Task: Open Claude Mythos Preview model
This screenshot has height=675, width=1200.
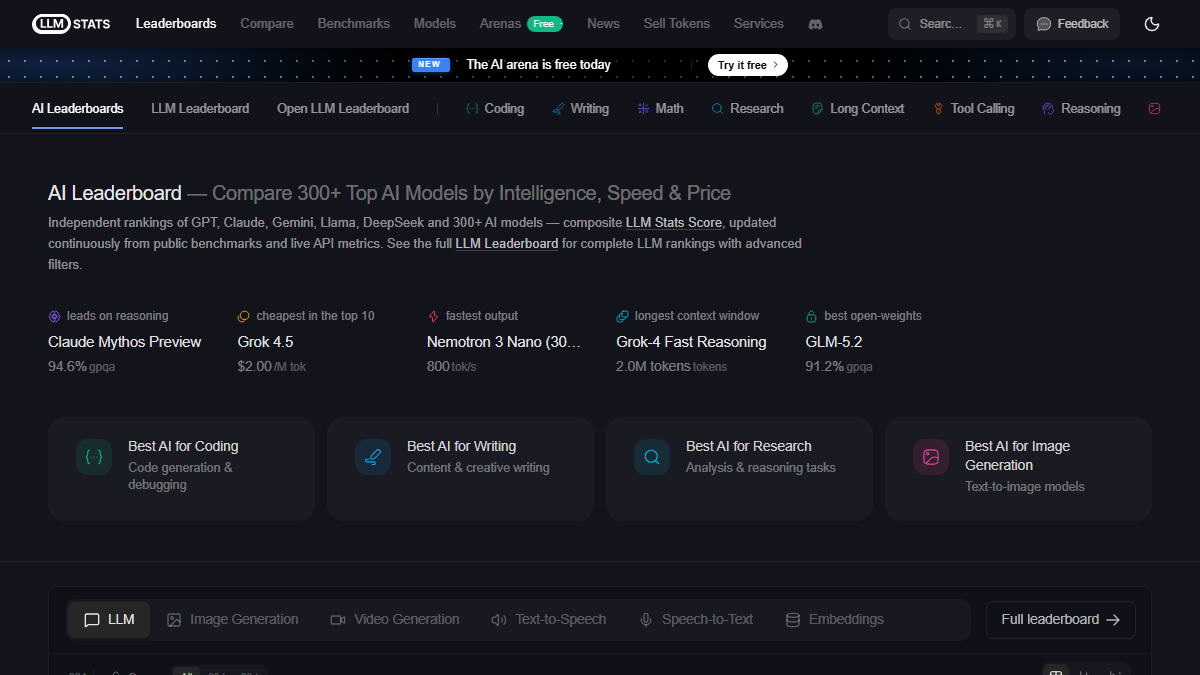Action: 125,342
